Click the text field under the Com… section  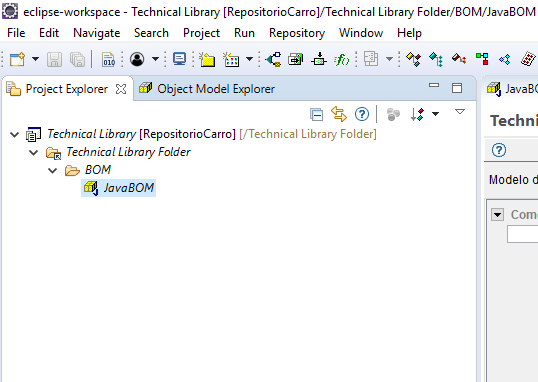[x=523, y=234]
